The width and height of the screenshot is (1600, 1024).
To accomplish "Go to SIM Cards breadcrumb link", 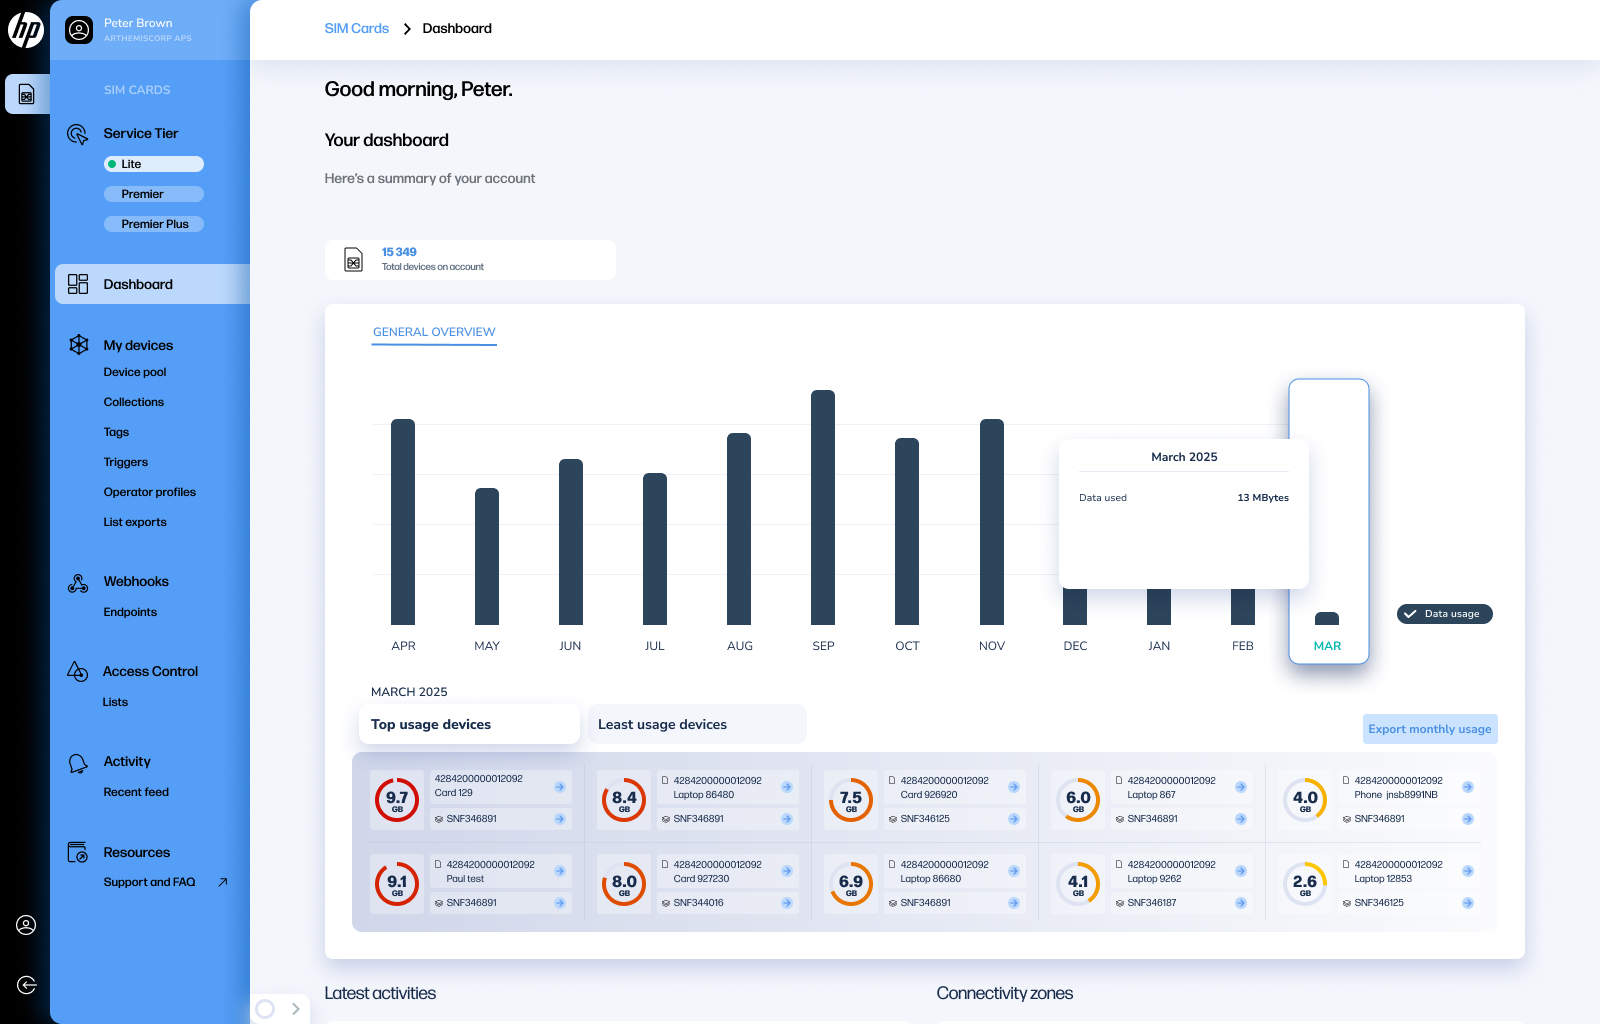I will pyautogui.click(x=356, y=29).
